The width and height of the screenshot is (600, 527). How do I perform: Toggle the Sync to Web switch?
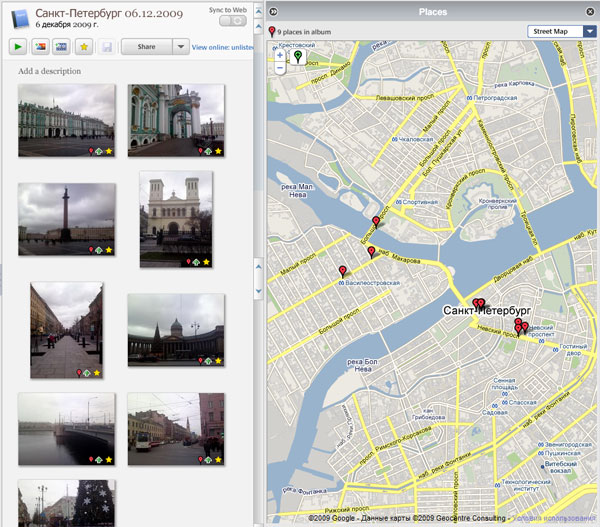[x=231, y=21]
